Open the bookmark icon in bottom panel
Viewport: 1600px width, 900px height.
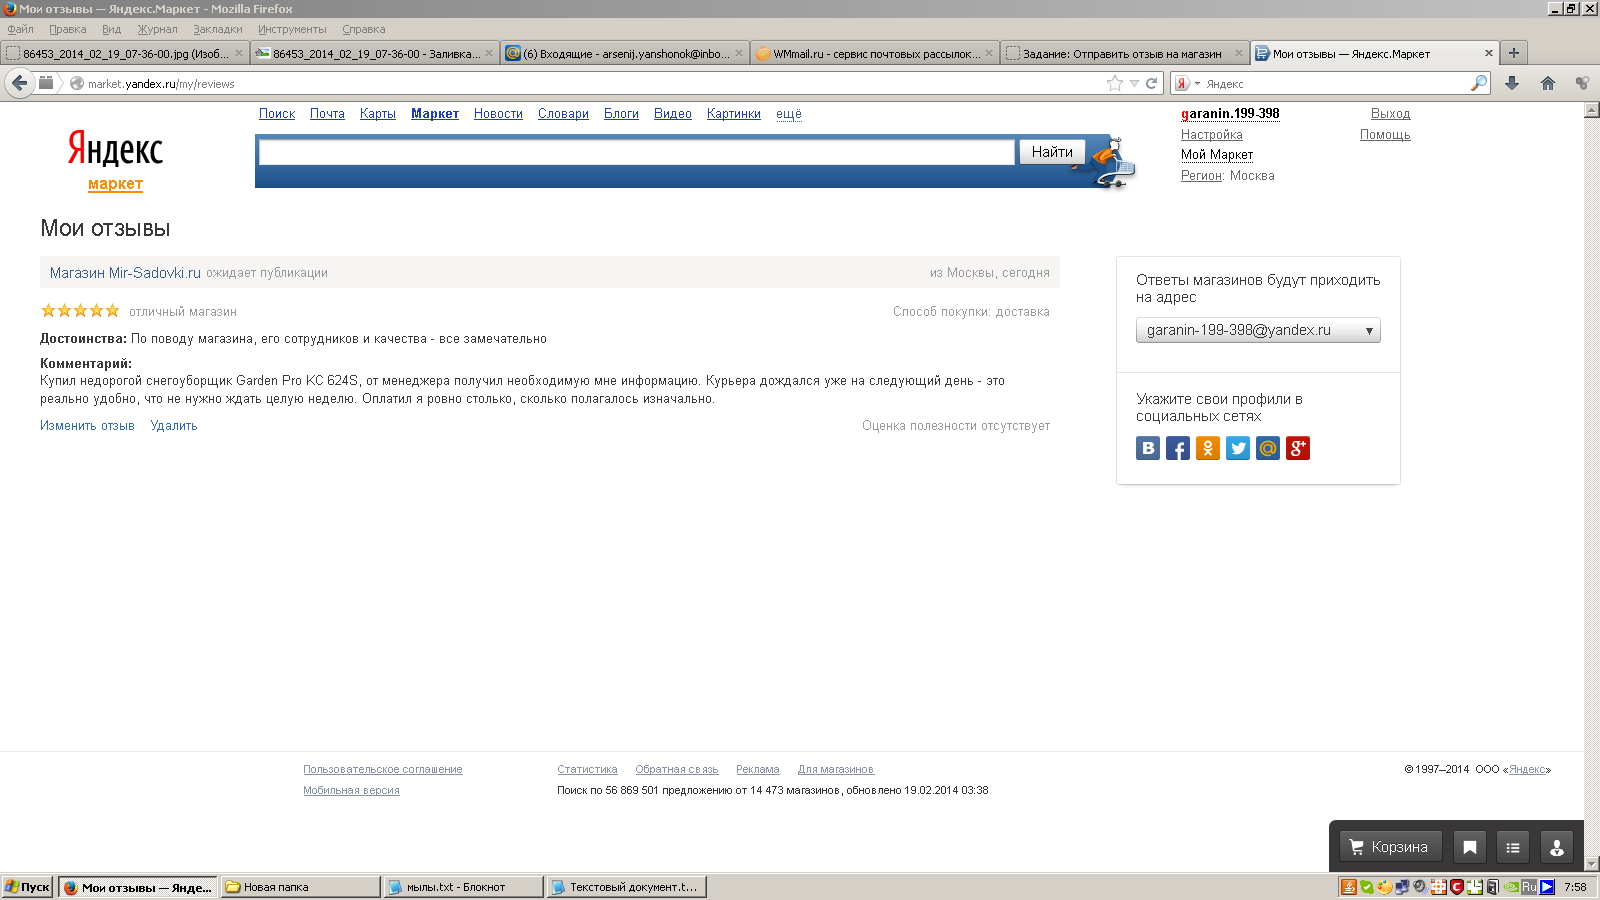pos(1470,847)
